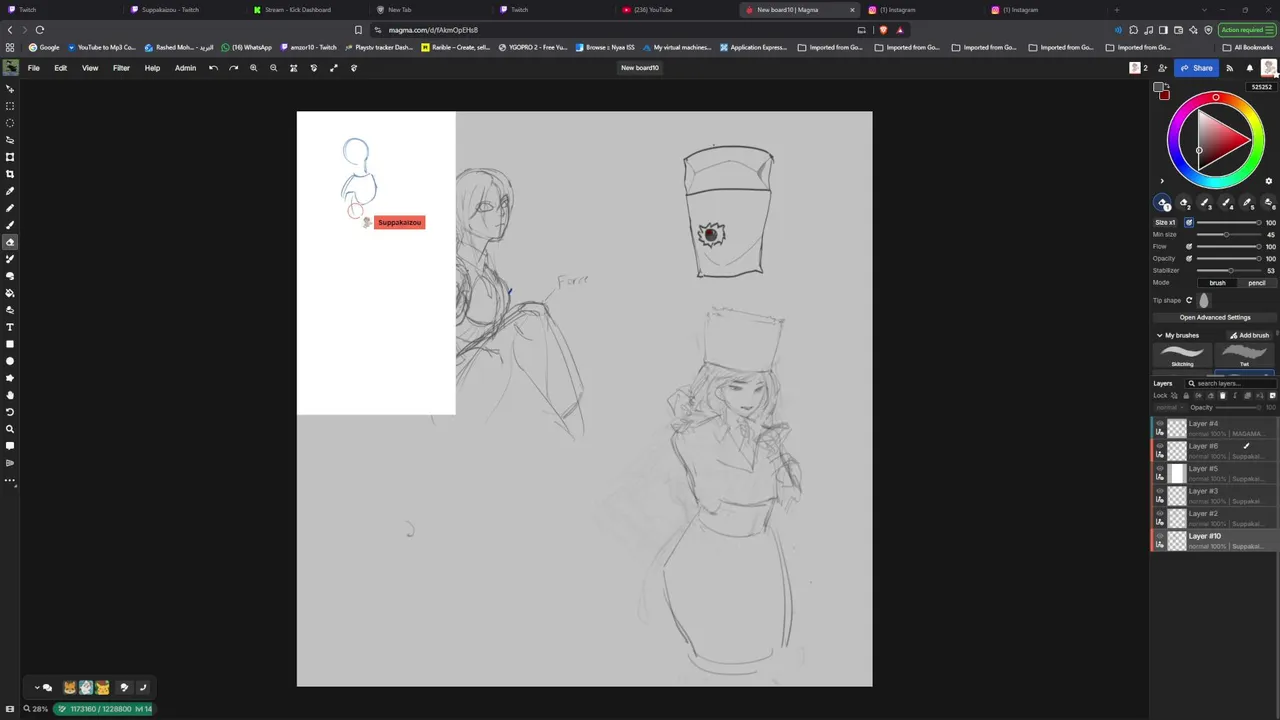The width and height of the screenshot is (1280, 720).
Task: Click the fullscreen expand icon
Action: tap(333, 68)
